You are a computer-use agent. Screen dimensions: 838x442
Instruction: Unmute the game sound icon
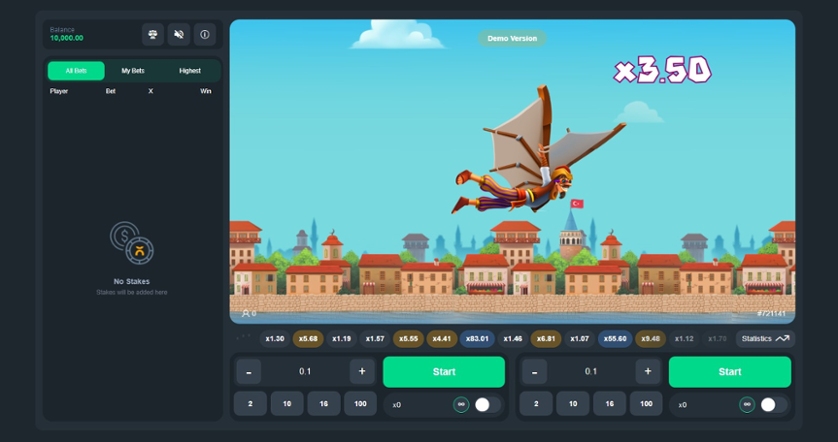(179, 34)
